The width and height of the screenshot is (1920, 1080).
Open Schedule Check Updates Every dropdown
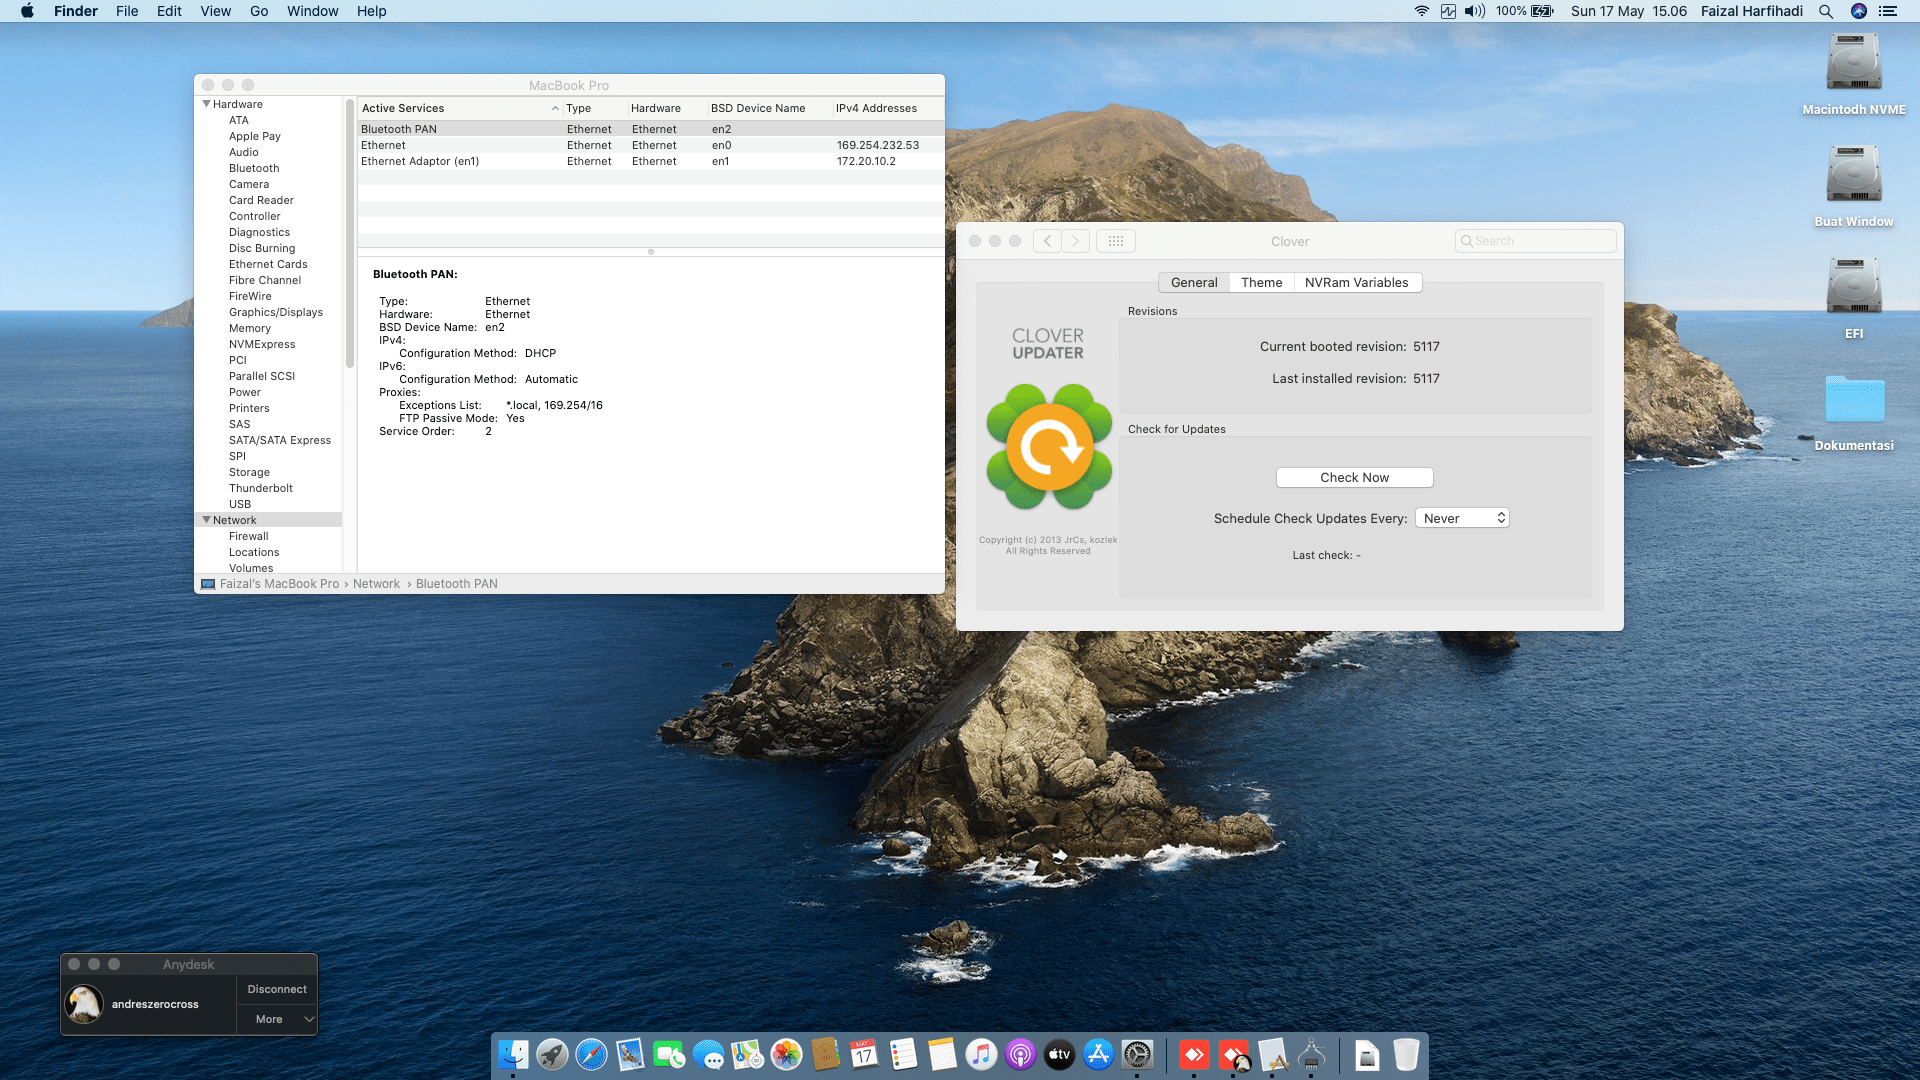(x=1462, y=518)
